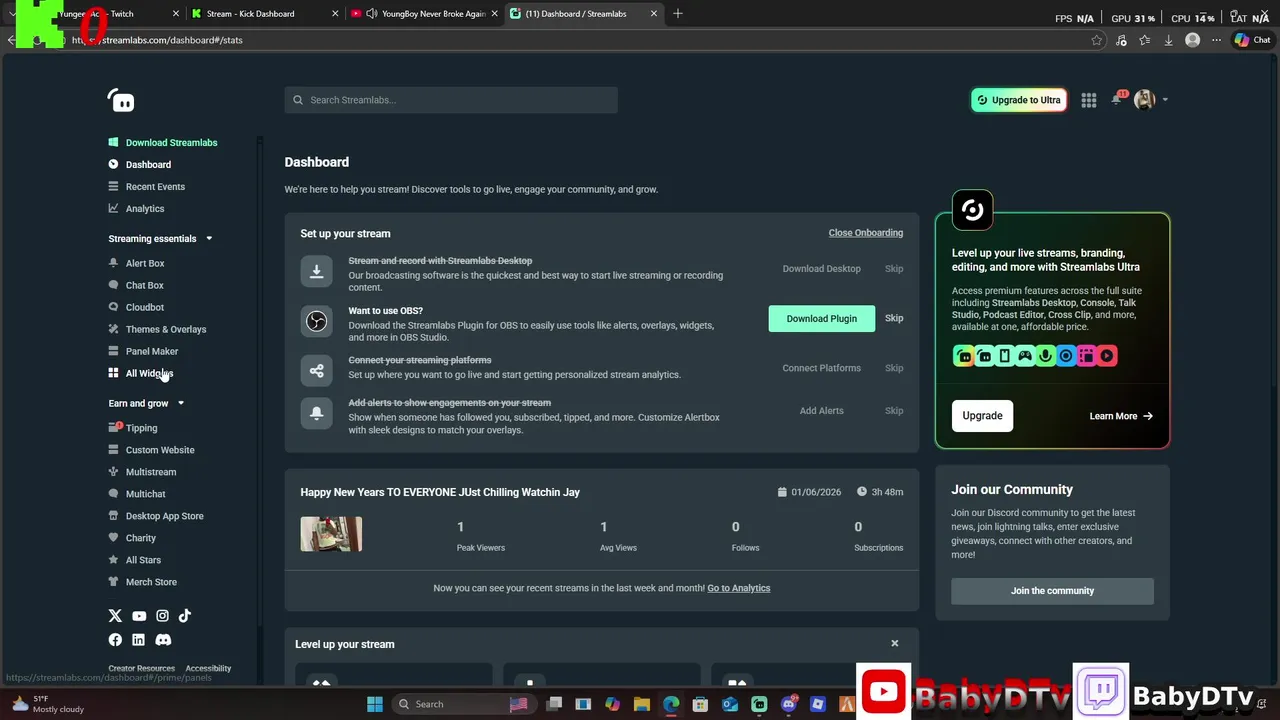Close the Level up your stream section
1280x720 pixels.
coord(895,644)
